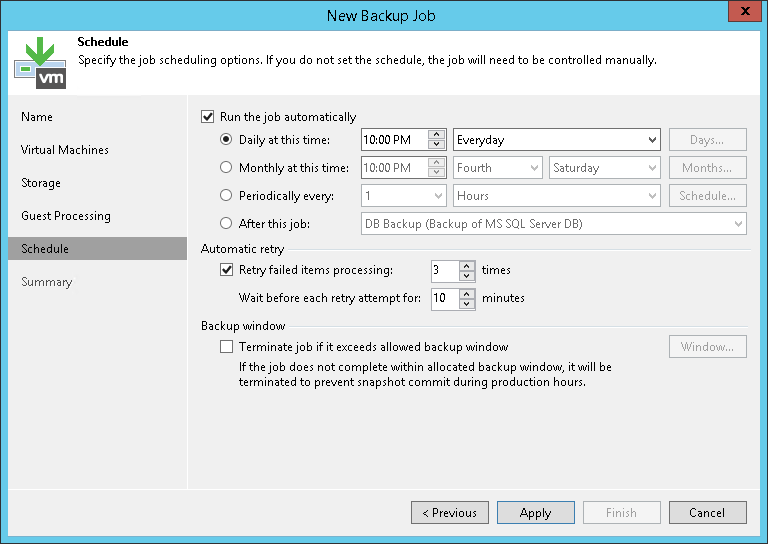
Task: Open the DB Backup job dropdown
Action: click(x=553, y=223)
